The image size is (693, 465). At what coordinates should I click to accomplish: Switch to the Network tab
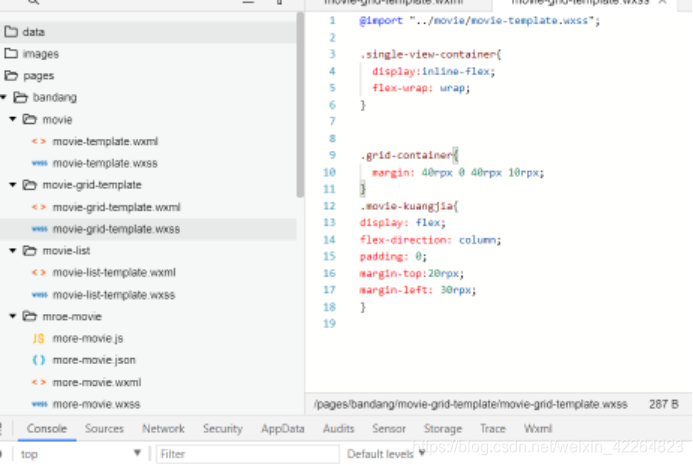(x=163, y=428)
